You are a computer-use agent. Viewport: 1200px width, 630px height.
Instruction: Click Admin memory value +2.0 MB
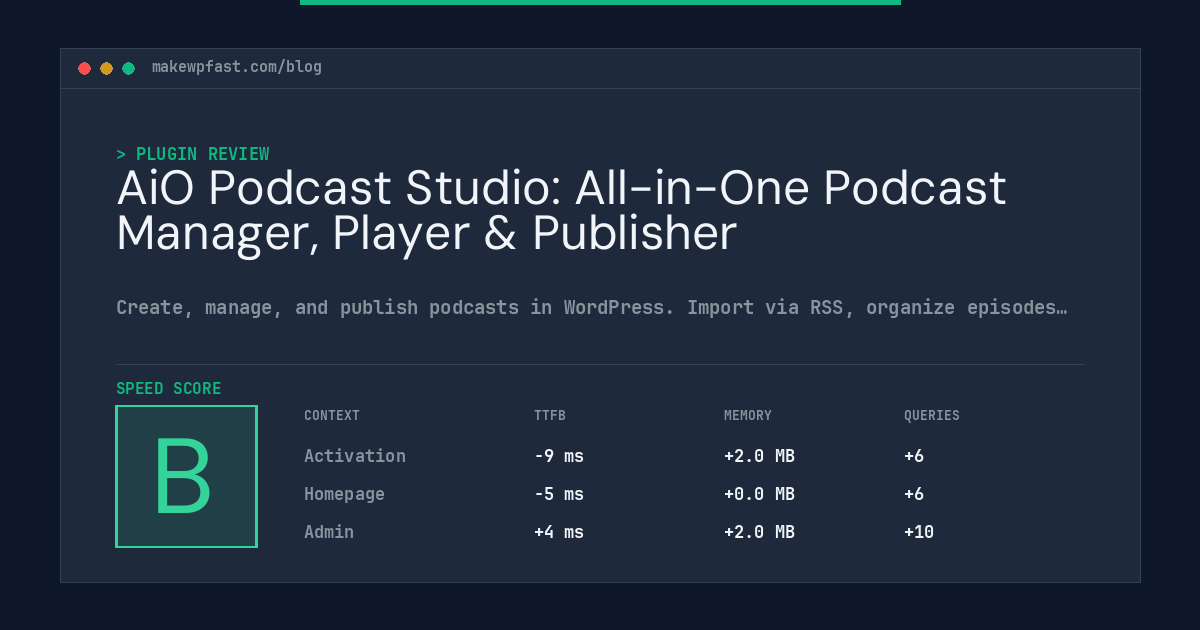tap(759, 532)
